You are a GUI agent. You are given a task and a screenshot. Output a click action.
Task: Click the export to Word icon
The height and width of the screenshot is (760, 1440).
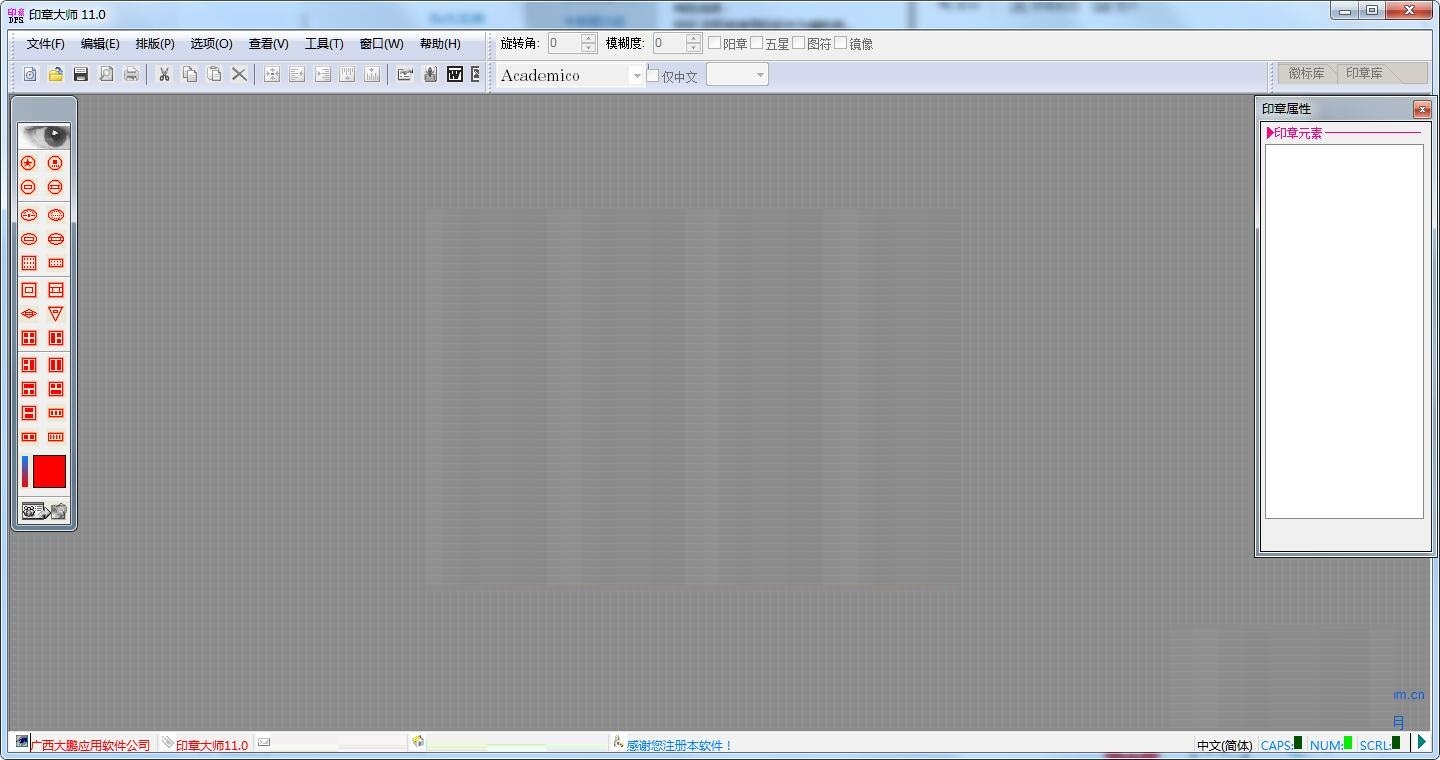pos(453,74)
